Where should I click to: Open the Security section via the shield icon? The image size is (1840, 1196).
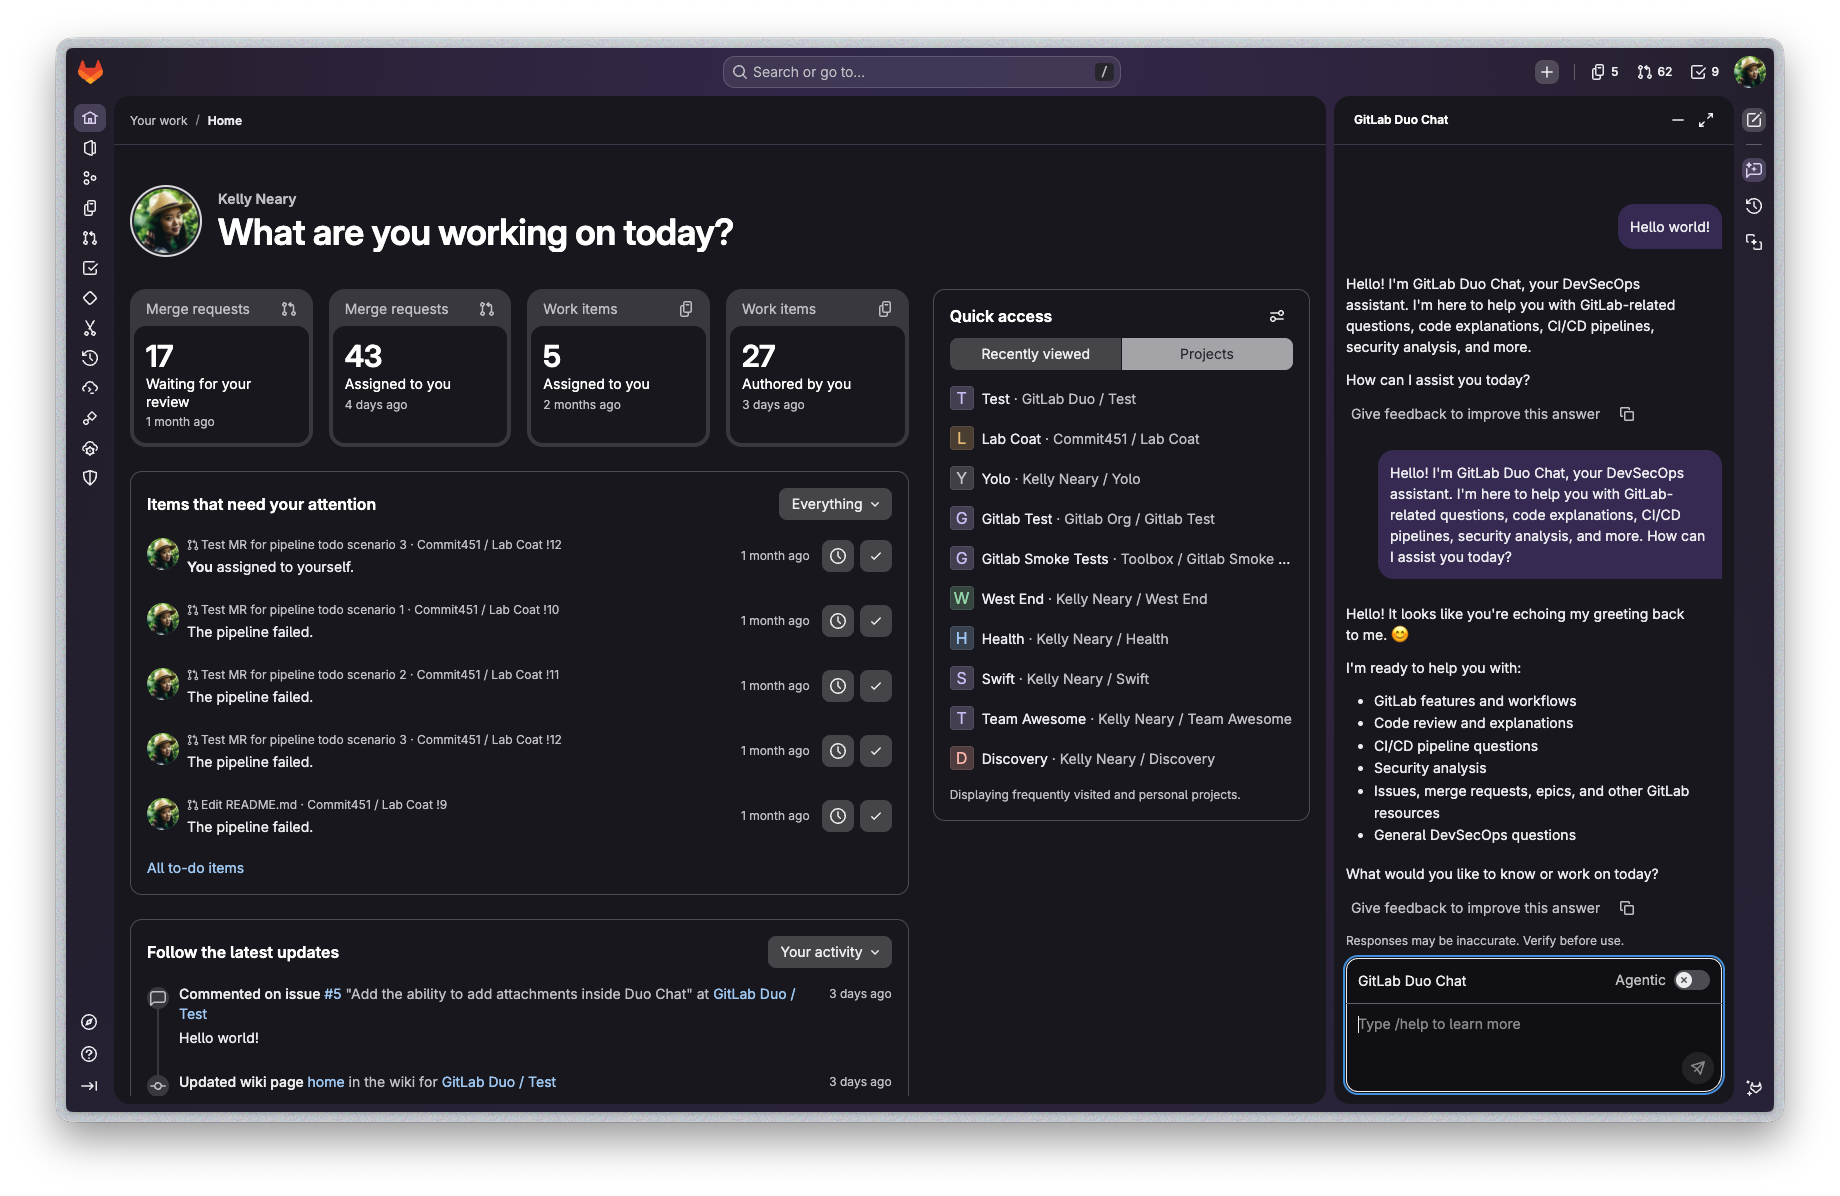click(x=89, y=478)
